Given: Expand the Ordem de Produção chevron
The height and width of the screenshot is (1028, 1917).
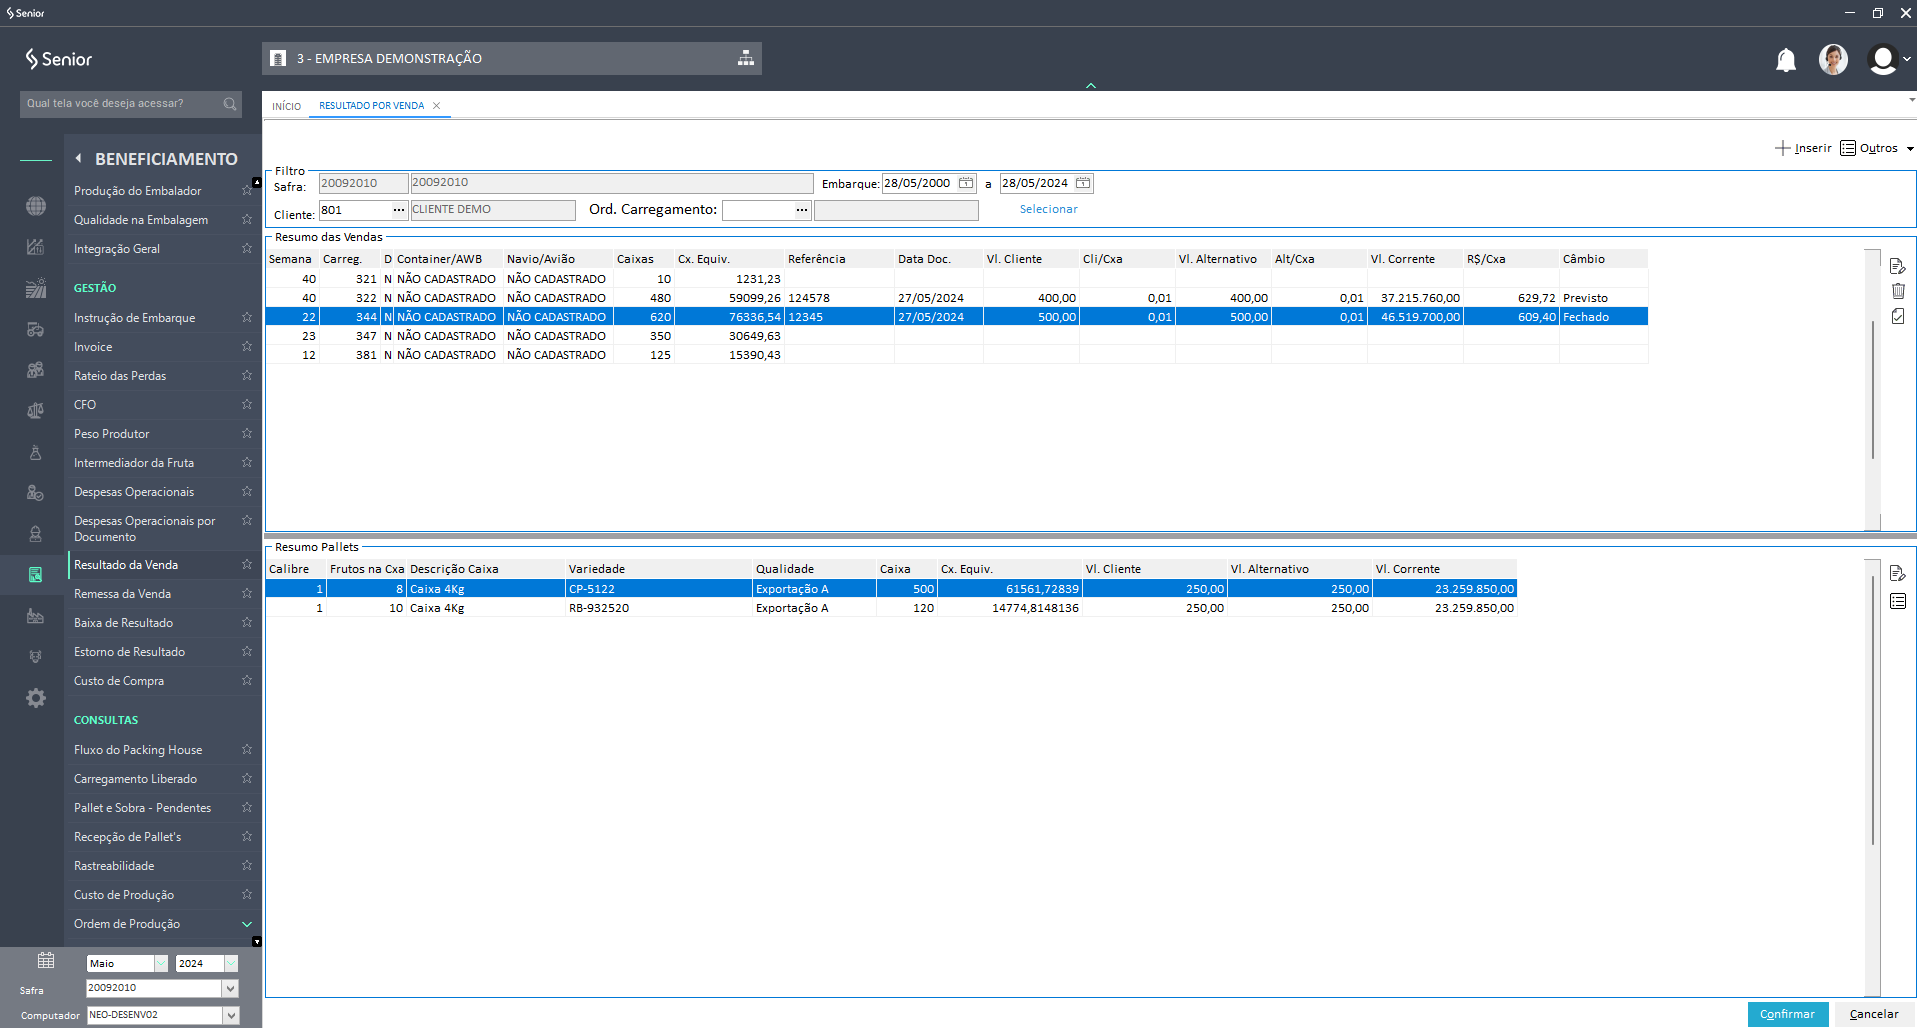Looking at the screenshot, I should (x=246, y=924).
